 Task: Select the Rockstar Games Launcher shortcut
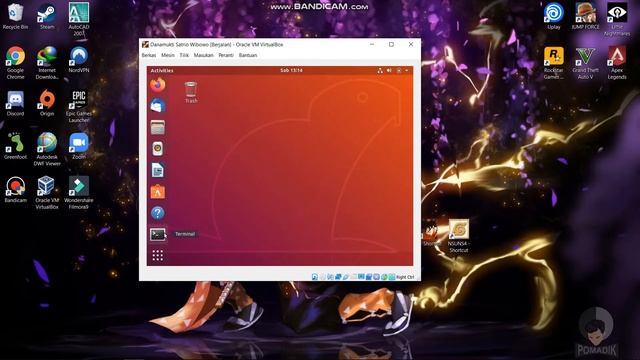coord(553,63)
